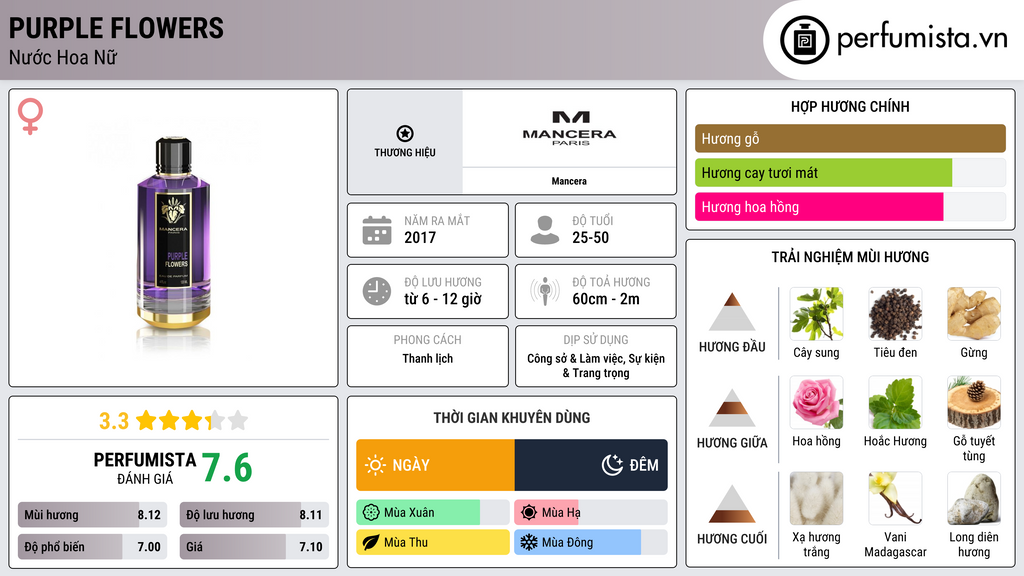
Task: Click the Mancera Paris brand logo
Action: [569, 128]
